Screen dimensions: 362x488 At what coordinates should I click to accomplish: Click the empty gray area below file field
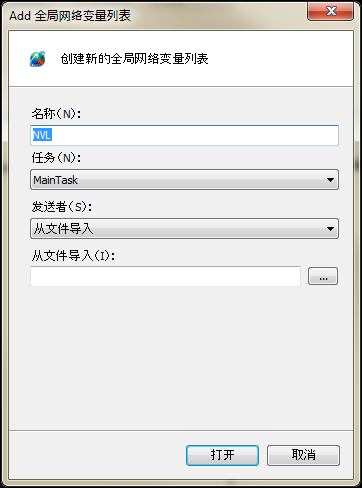[181, 358]
